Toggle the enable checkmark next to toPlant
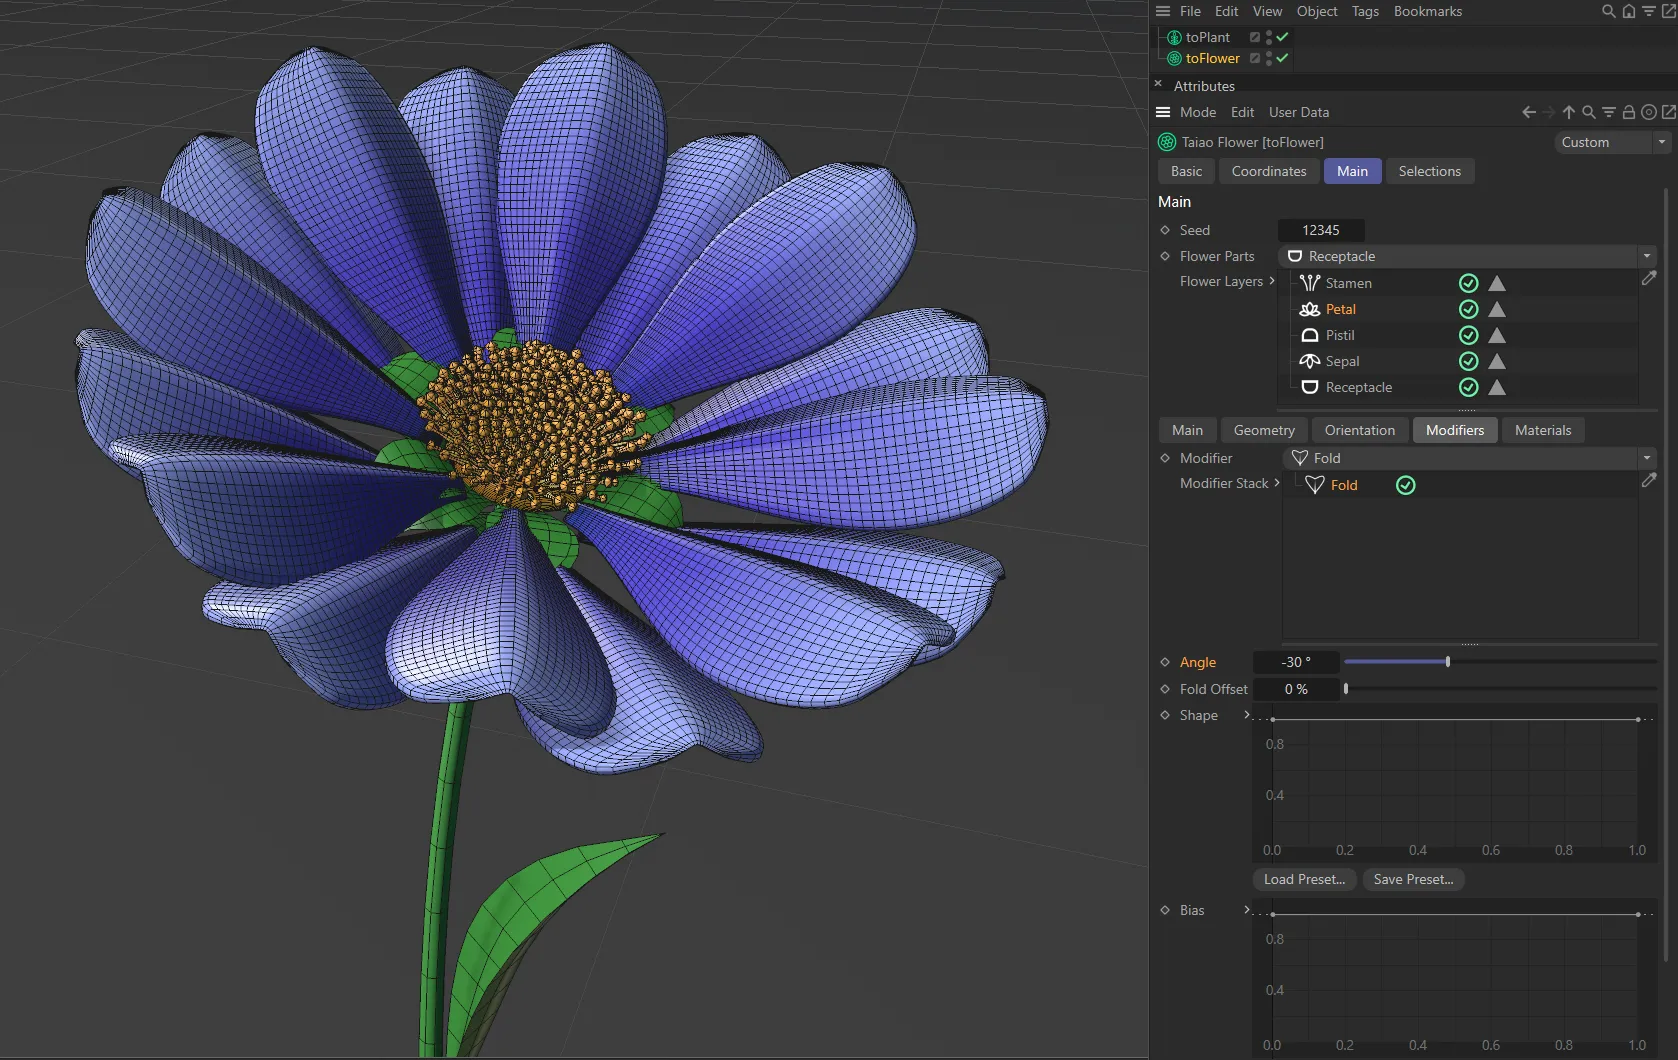Image resolution: width=1678 pixels, height=1060 pixels. pyautogui.click(x=1281, y=37)
